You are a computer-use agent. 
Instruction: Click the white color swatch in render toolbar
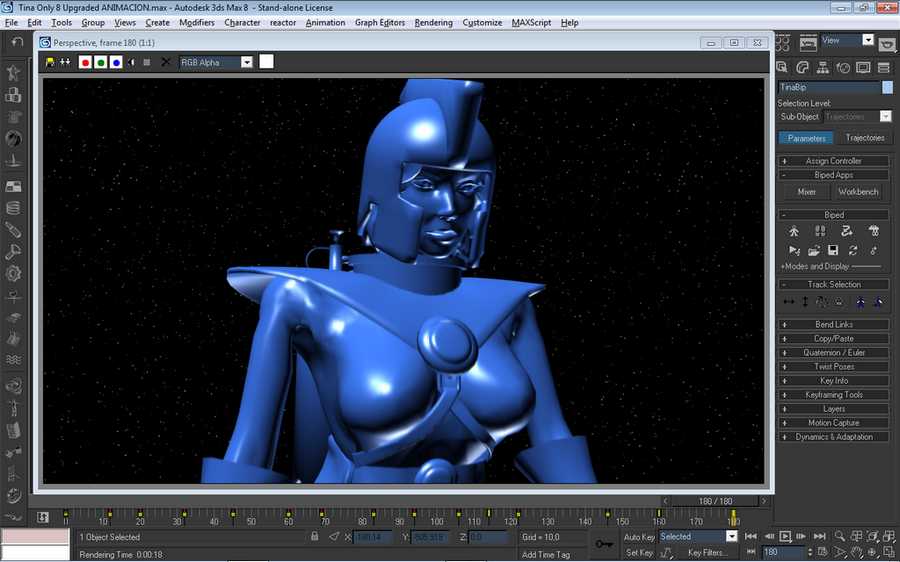point(266,62)
